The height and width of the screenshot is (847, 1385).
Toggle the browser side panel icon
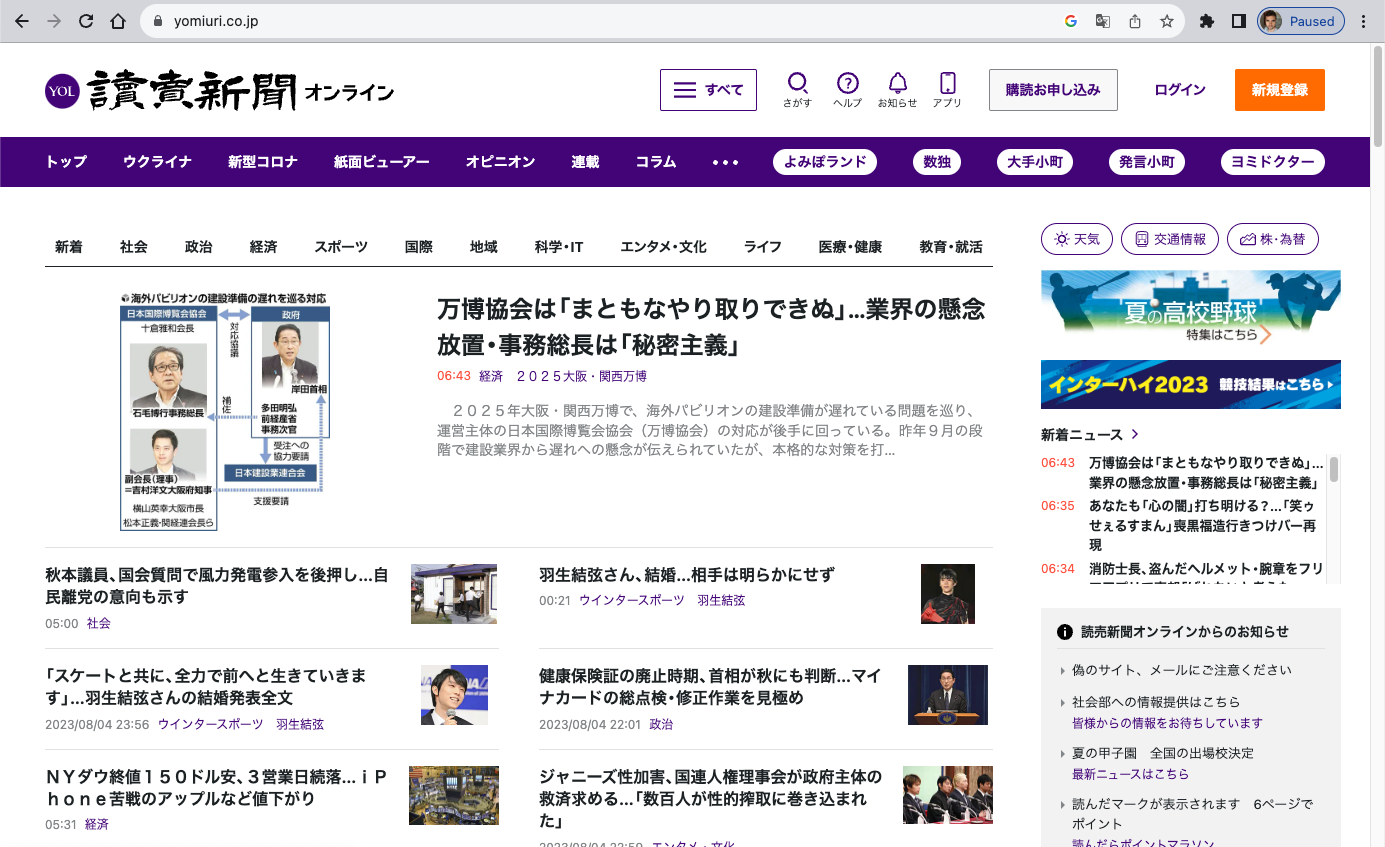click(1238, 21)
